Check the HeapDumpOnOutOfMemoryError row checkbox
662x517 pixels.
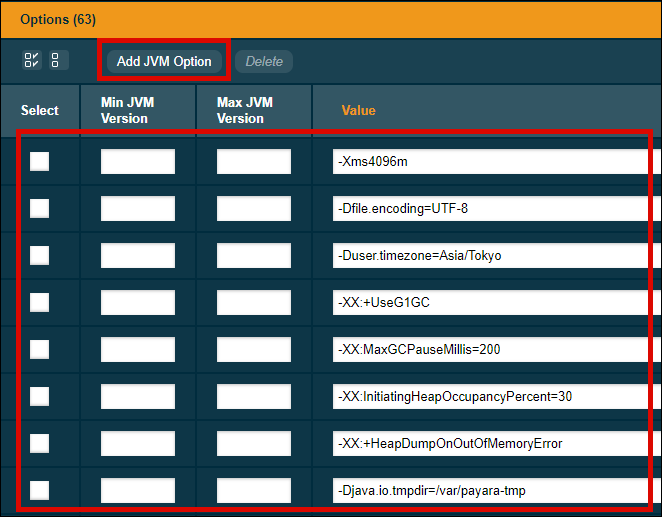click(x=39, y=443)
